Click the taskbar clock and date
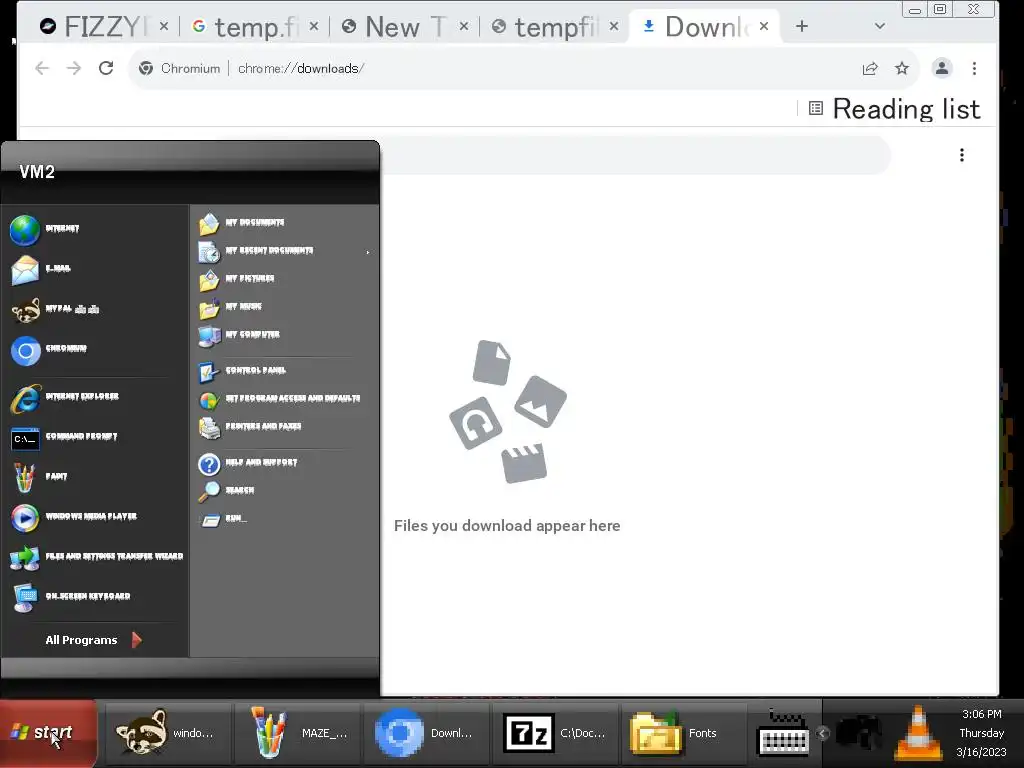 coord(981,733)
